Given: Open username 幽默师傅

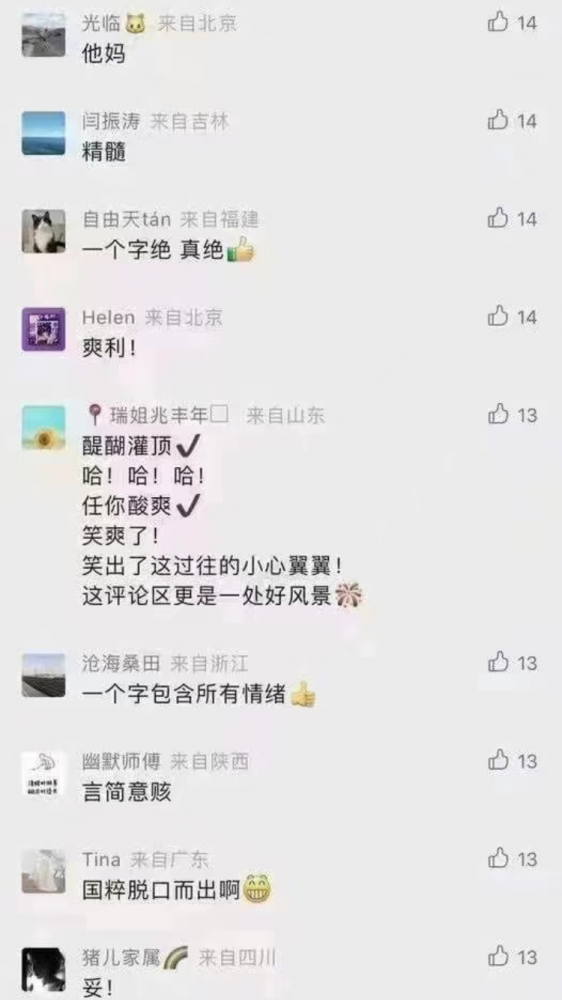Looking at the screenshot, I should click(x=121, y=761).
